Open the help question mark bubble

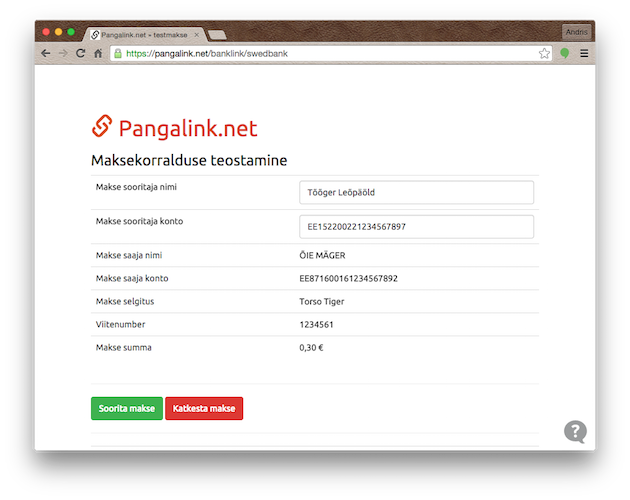[x=575, y=431]
